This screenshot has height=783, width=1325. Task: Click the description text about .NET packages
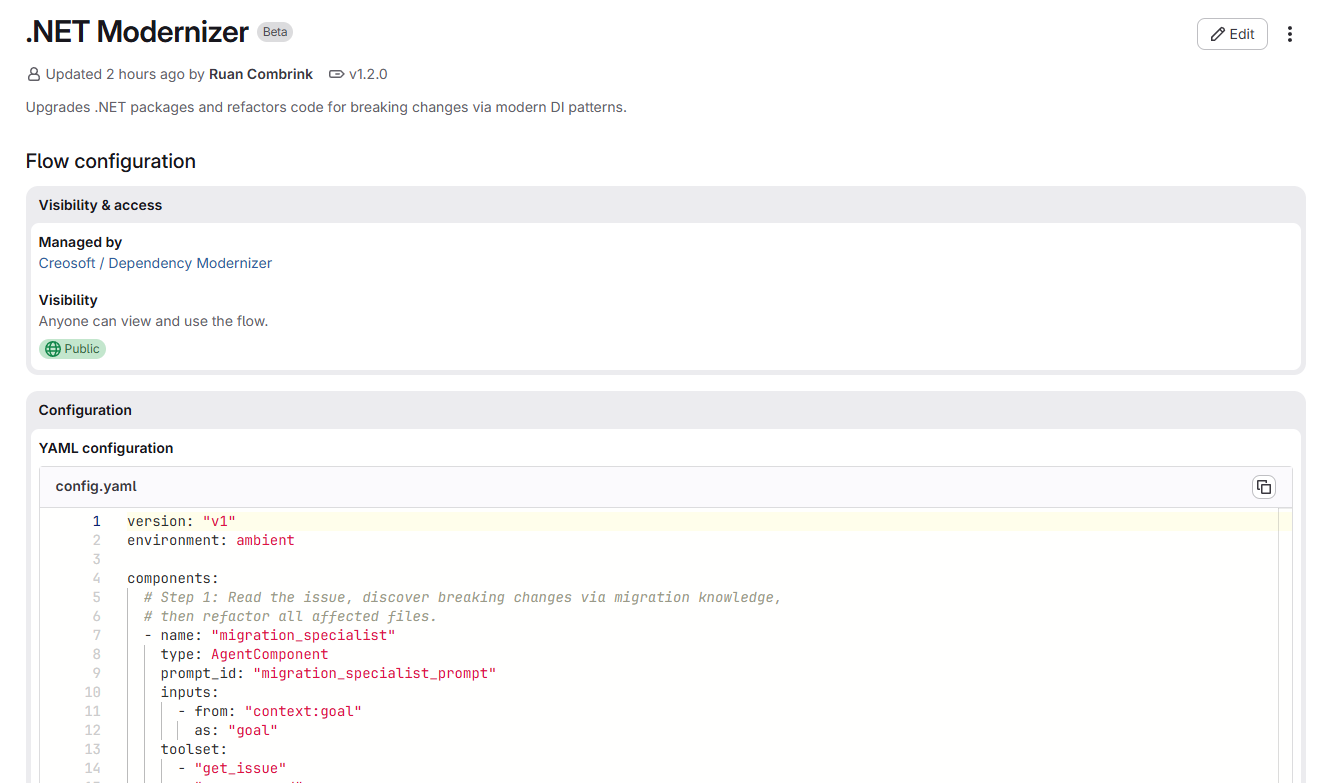pyautogui.click(x=326, y=107)
